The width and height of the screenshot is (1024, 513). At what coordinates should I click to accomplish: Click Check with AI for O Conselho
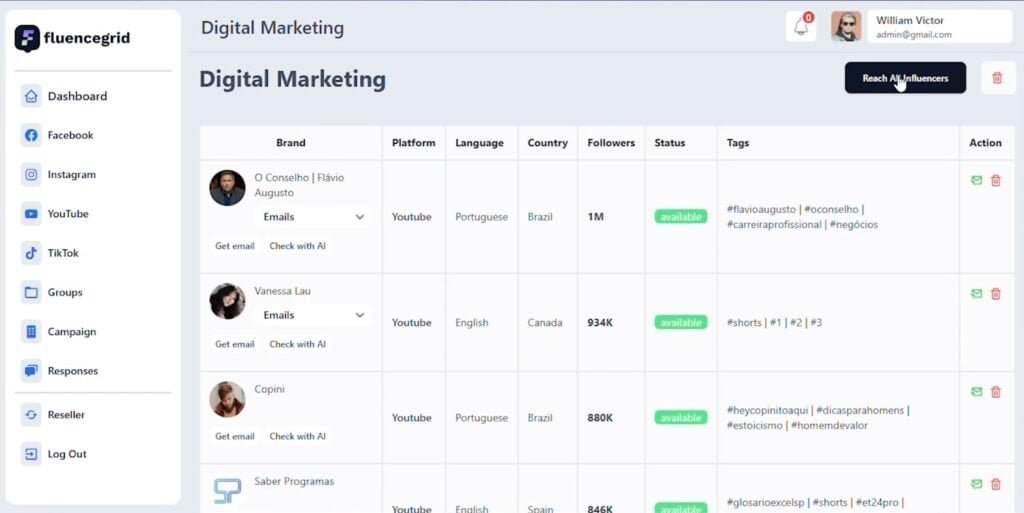[297, 246]
